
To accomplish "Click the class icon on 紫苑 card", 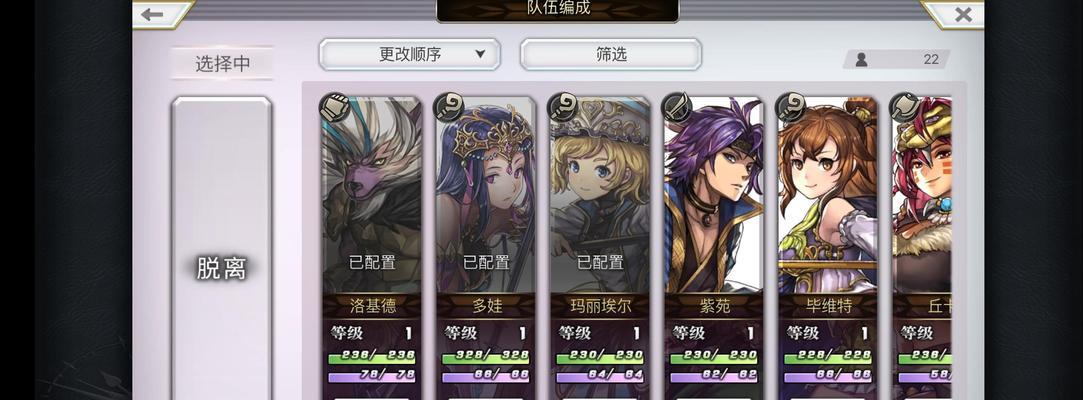I will (676, 108).
